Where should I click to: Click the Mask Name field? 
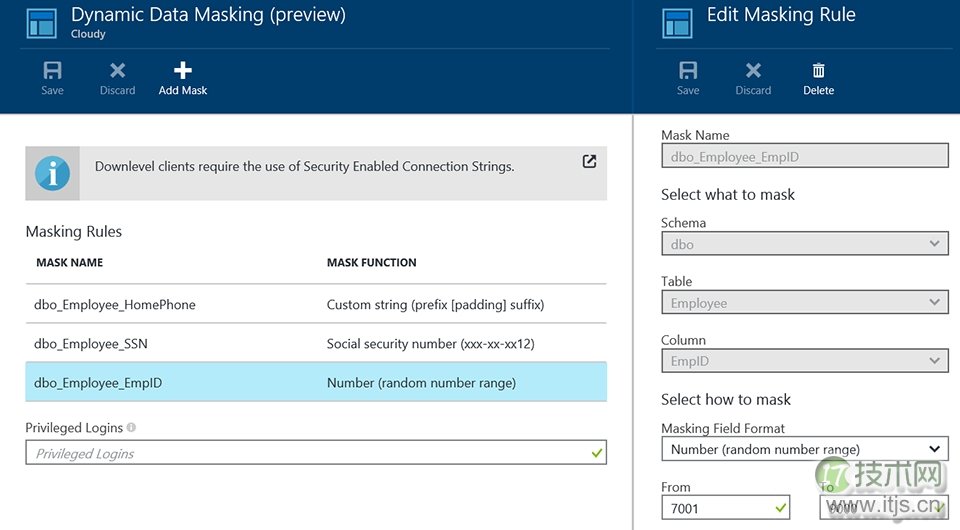(804, 156)
